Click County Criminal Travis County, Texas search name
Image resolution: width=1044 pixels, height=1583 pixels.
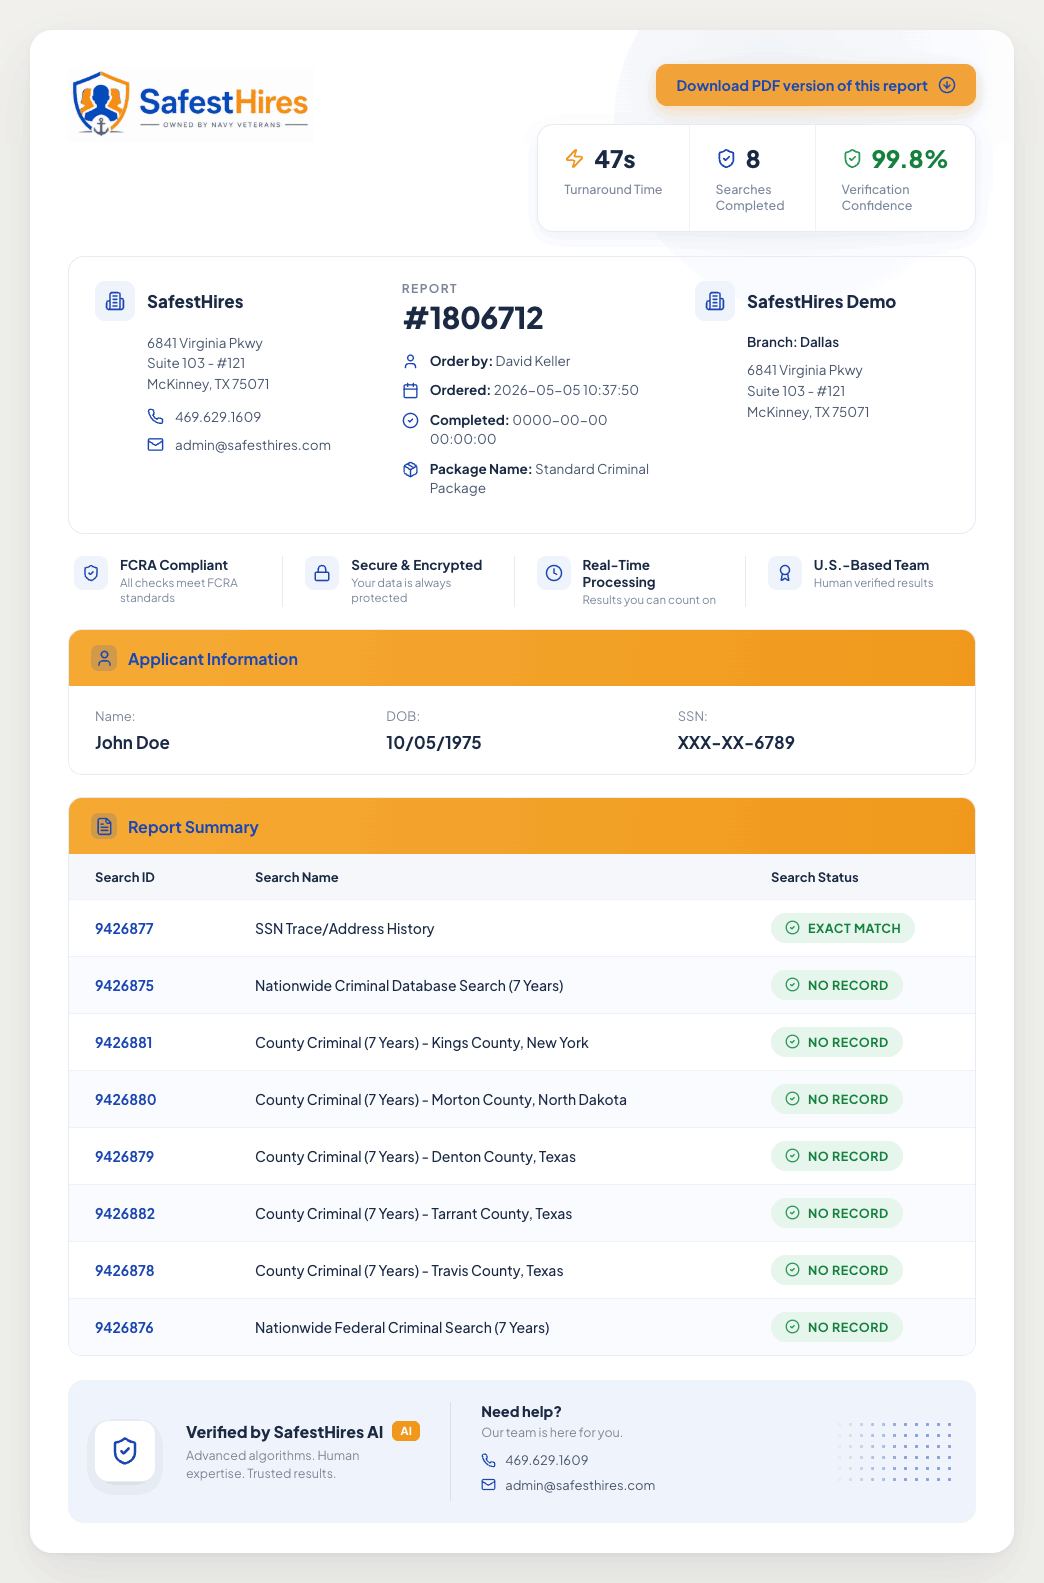(x=409, y=1271)
